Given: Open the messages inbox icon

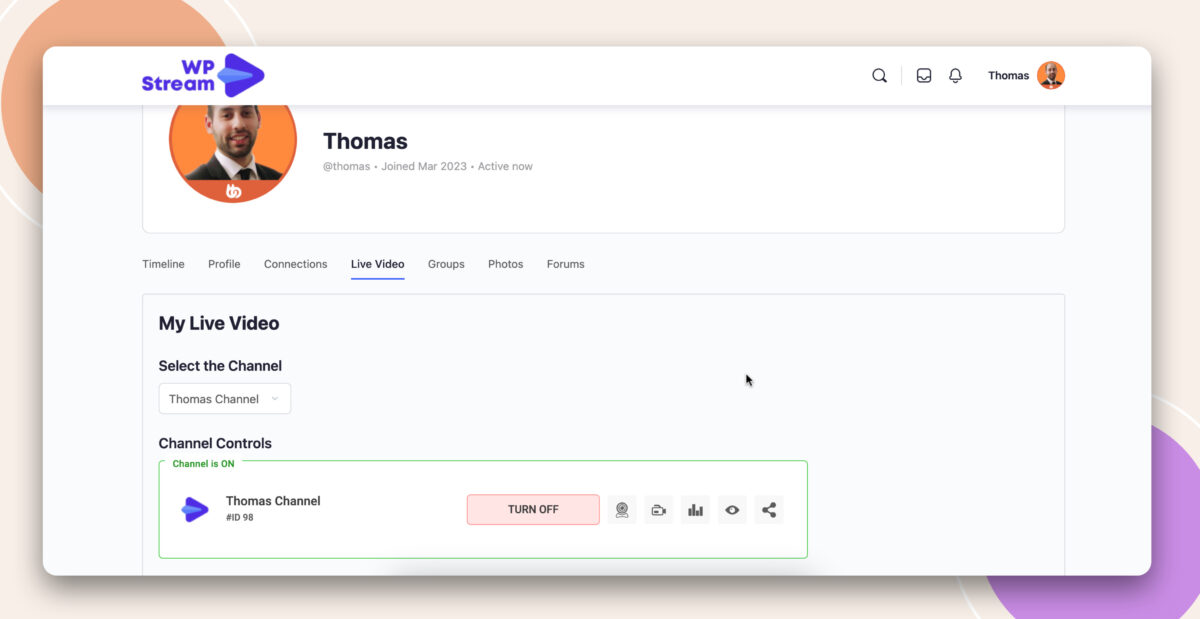Looking at the screenshot, I should (924, 76).
